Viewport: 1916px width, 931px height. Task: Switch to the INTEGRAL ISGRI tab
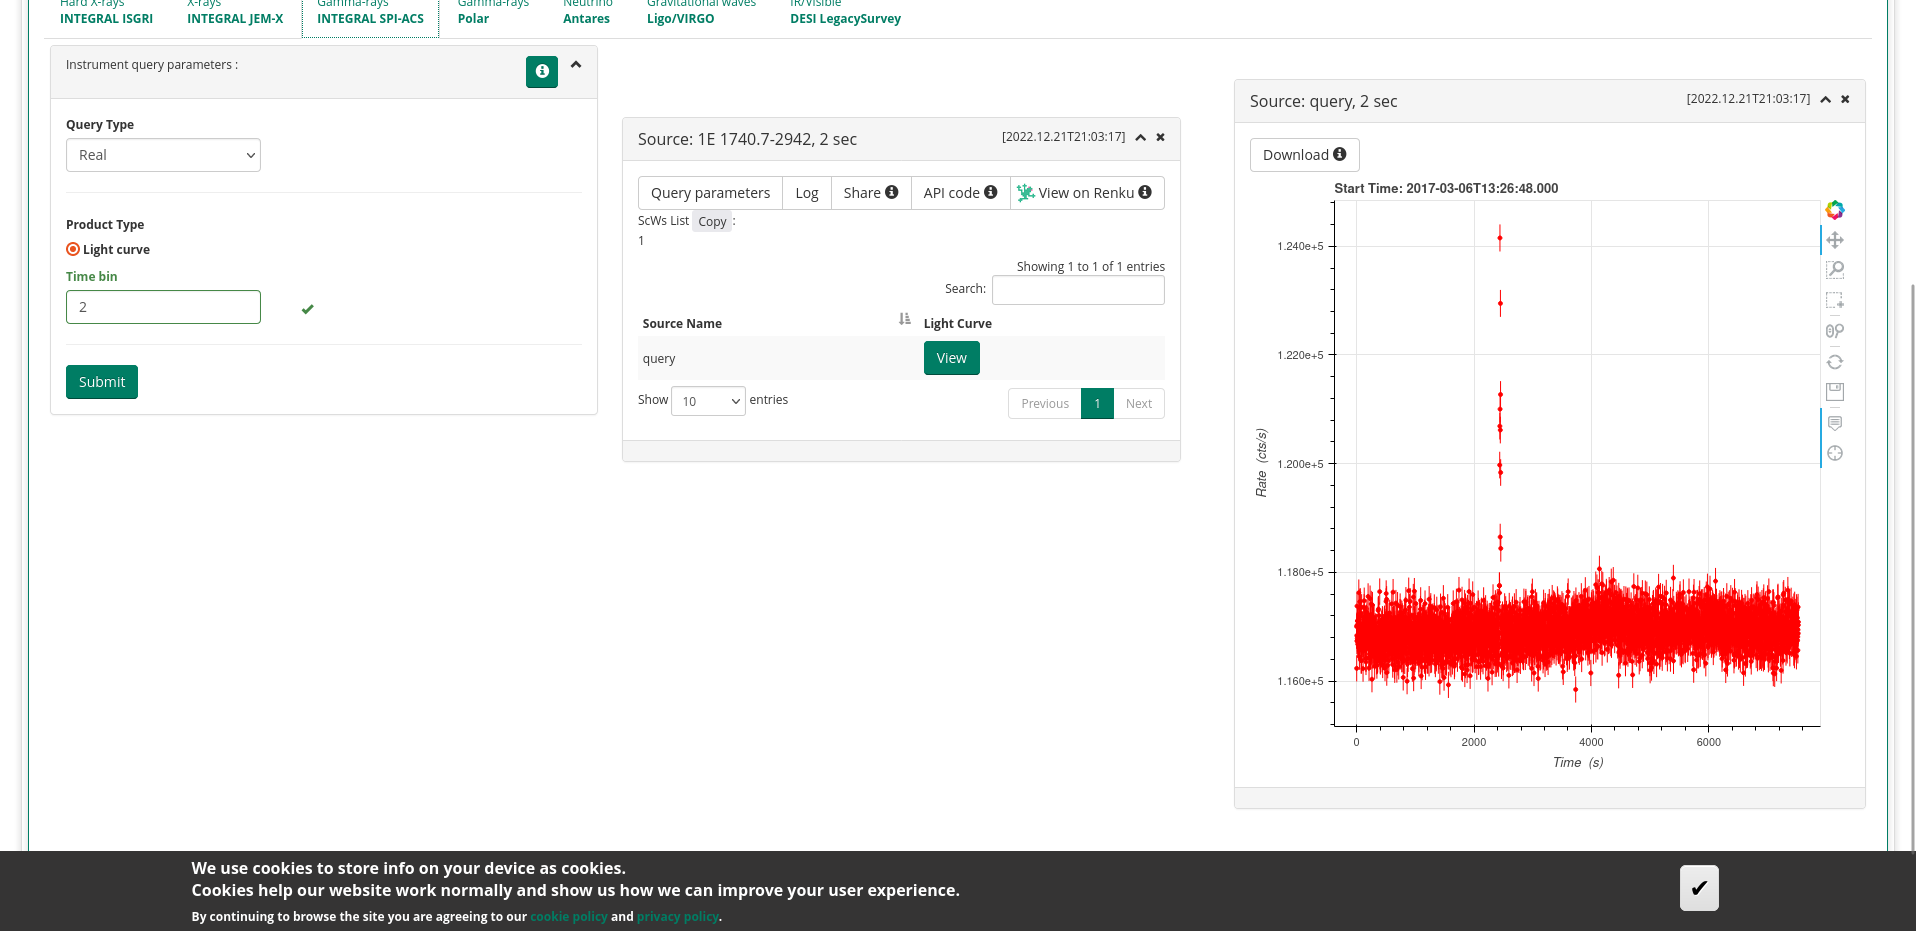coord(106,18)
